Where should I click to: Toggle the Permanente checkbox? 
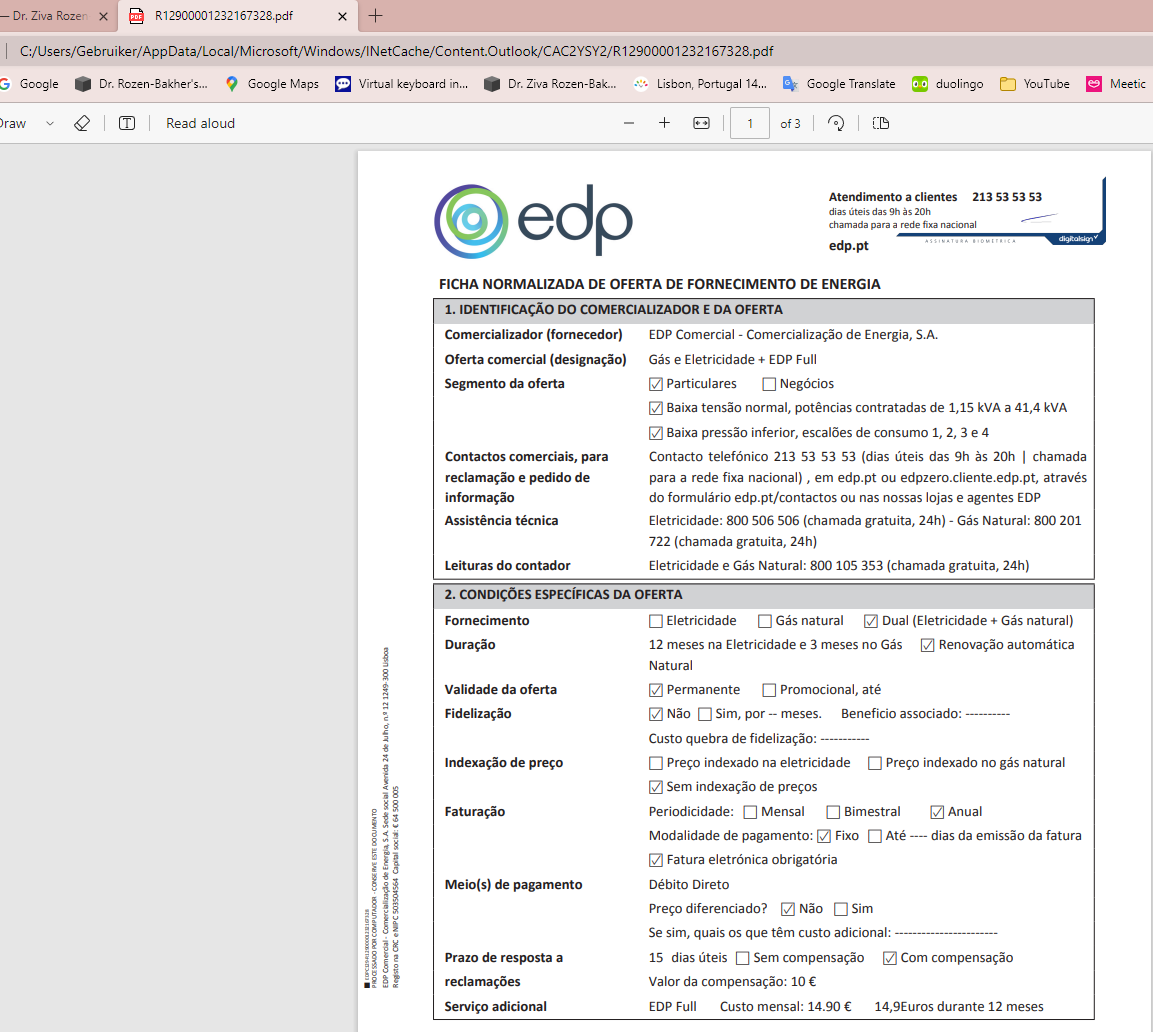[656, 690]
